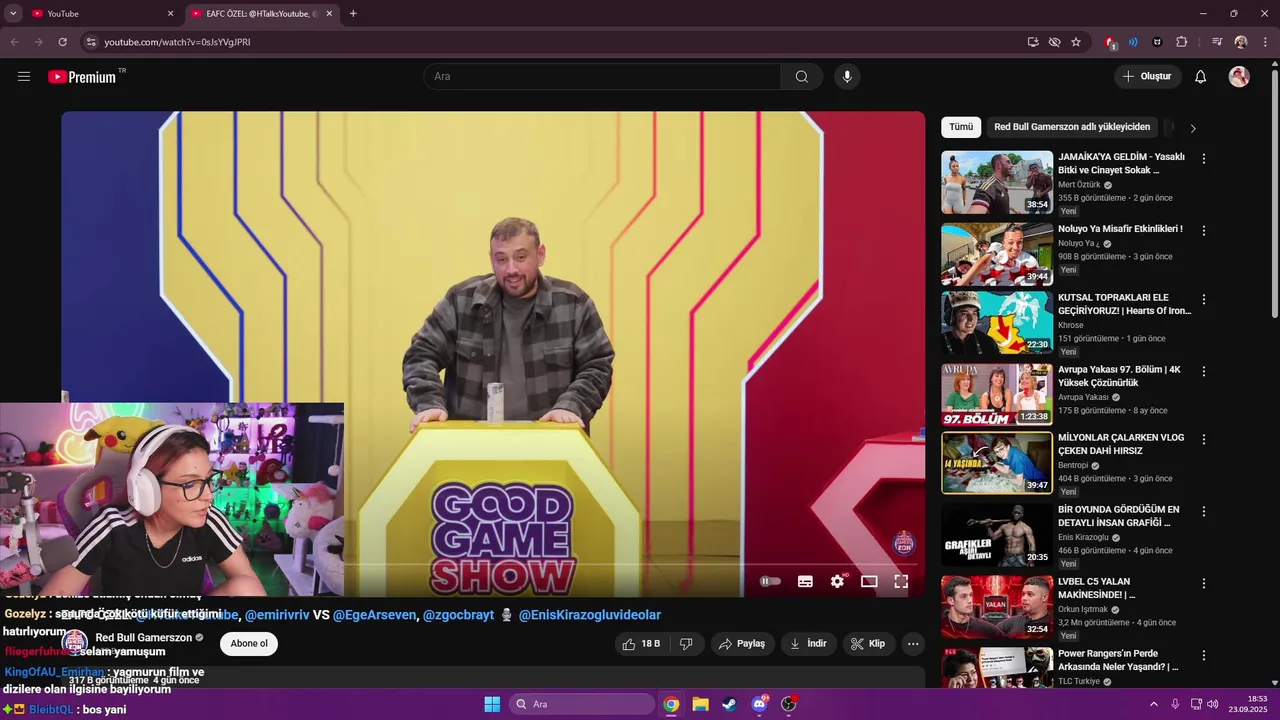Open more actions below the video

tap(913, 644)
